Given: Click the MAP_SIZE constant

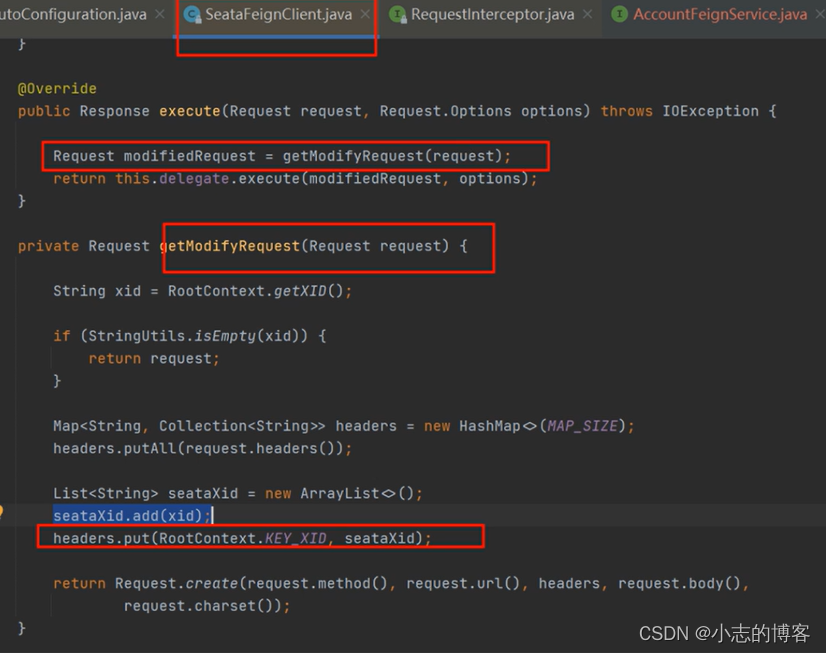Looking at the screenshot, I should [x=582, y=426].
